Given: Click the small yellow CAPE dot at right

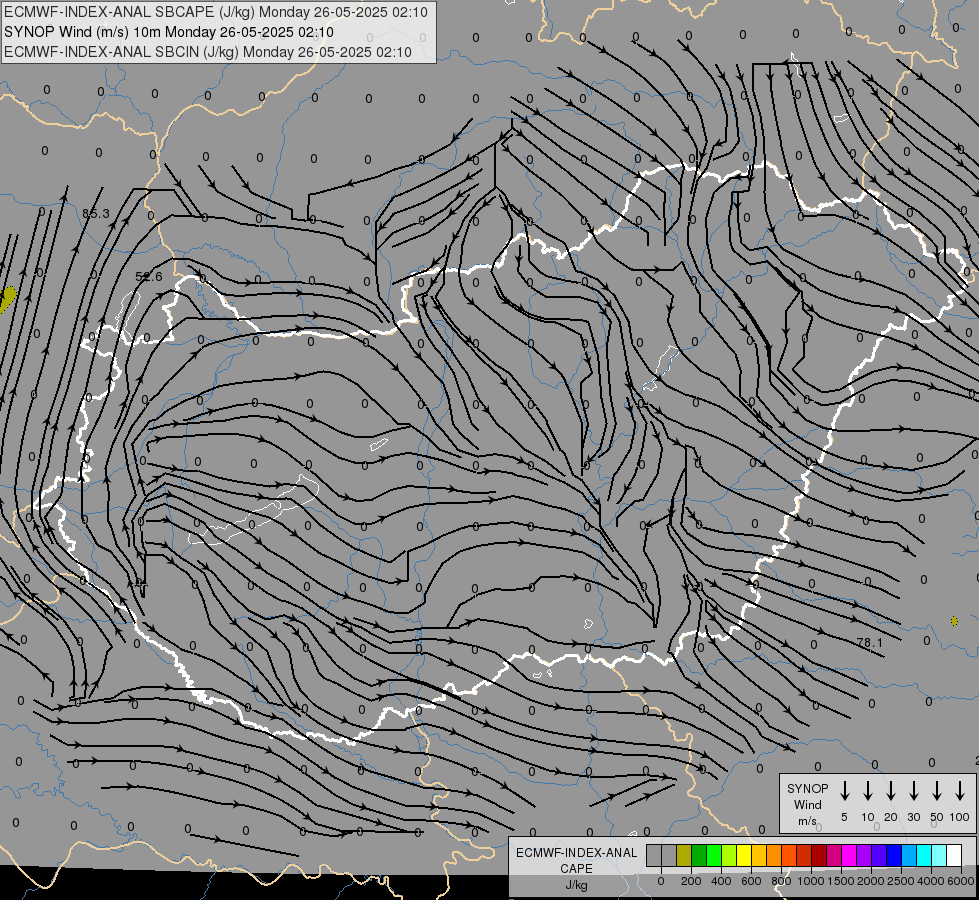Looking at the screenshot, I should coord(954,621).
